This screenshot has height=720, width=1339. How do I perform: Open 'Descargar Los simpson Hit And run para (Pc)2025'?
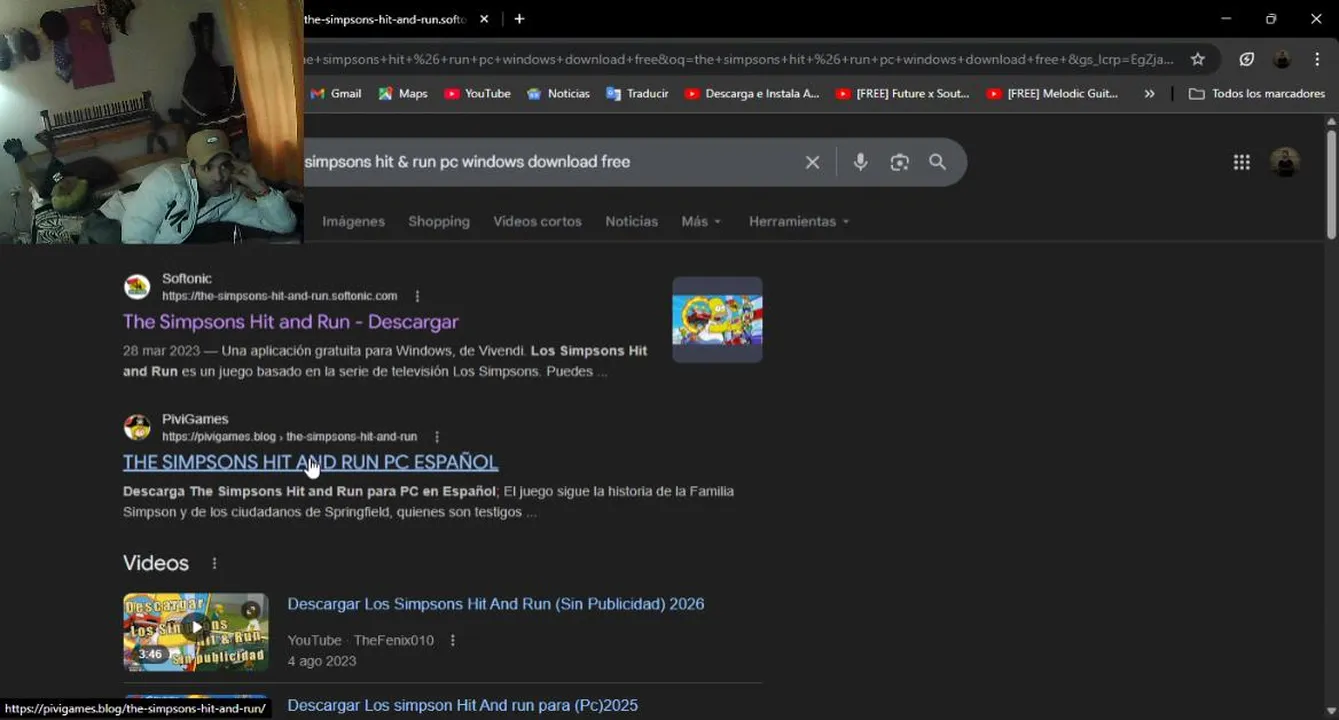(x=463, y=705)
